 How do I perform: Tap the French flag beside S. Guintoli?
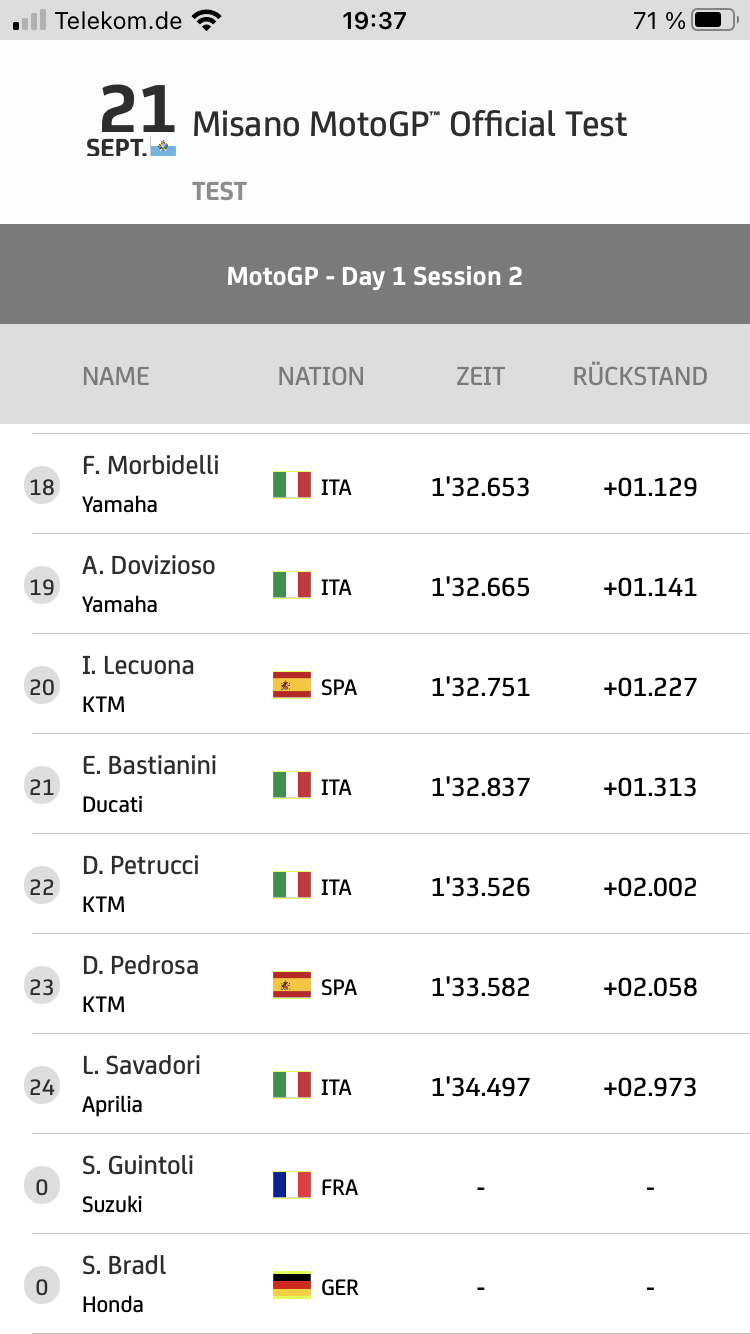[292, 1186]
